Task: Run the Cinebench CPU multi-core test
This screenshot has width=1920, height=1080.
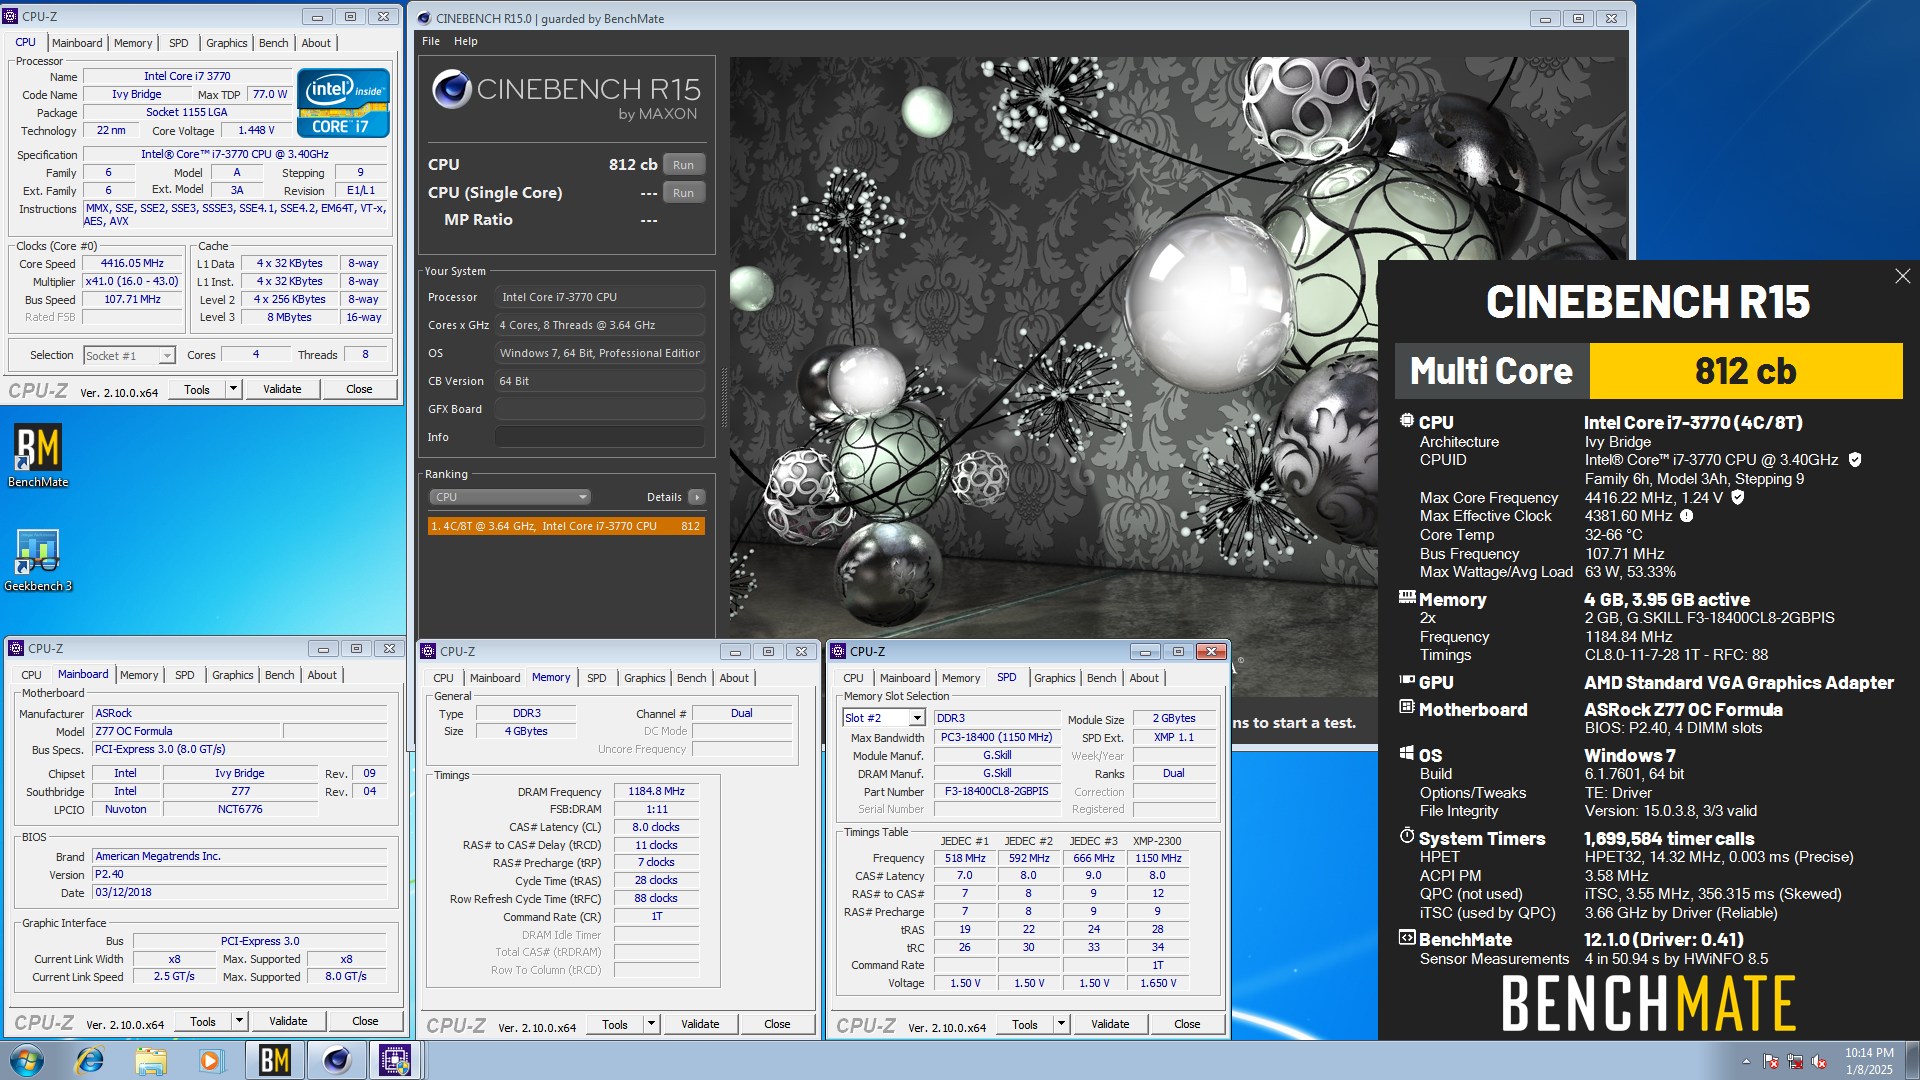Action: click(x=684, y=165)
